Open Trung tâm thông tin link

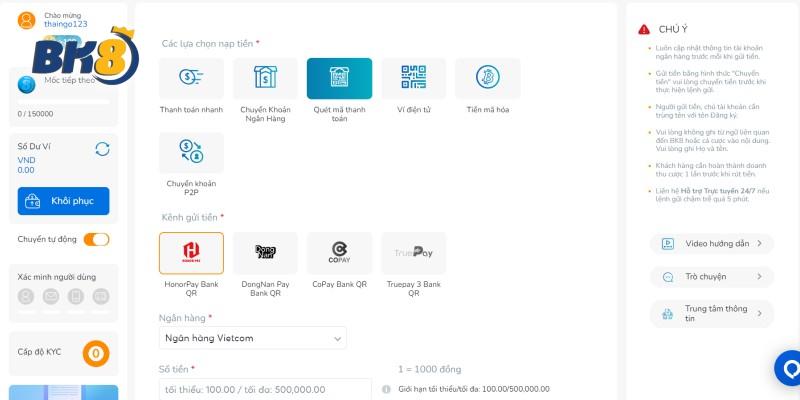click(x=712, y=313)
